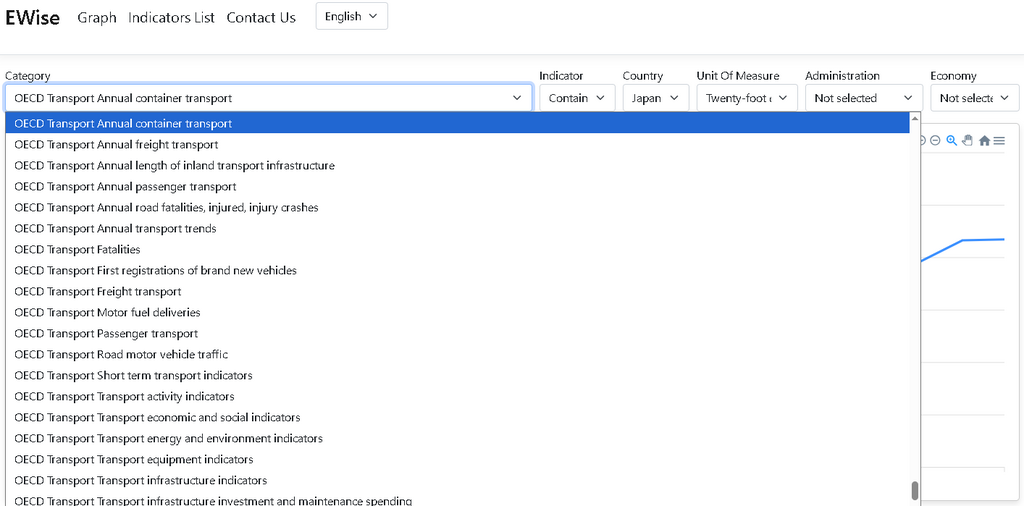1024x506 pixels.
Task: Open the Administration dropdown
Action: point(863,98)
